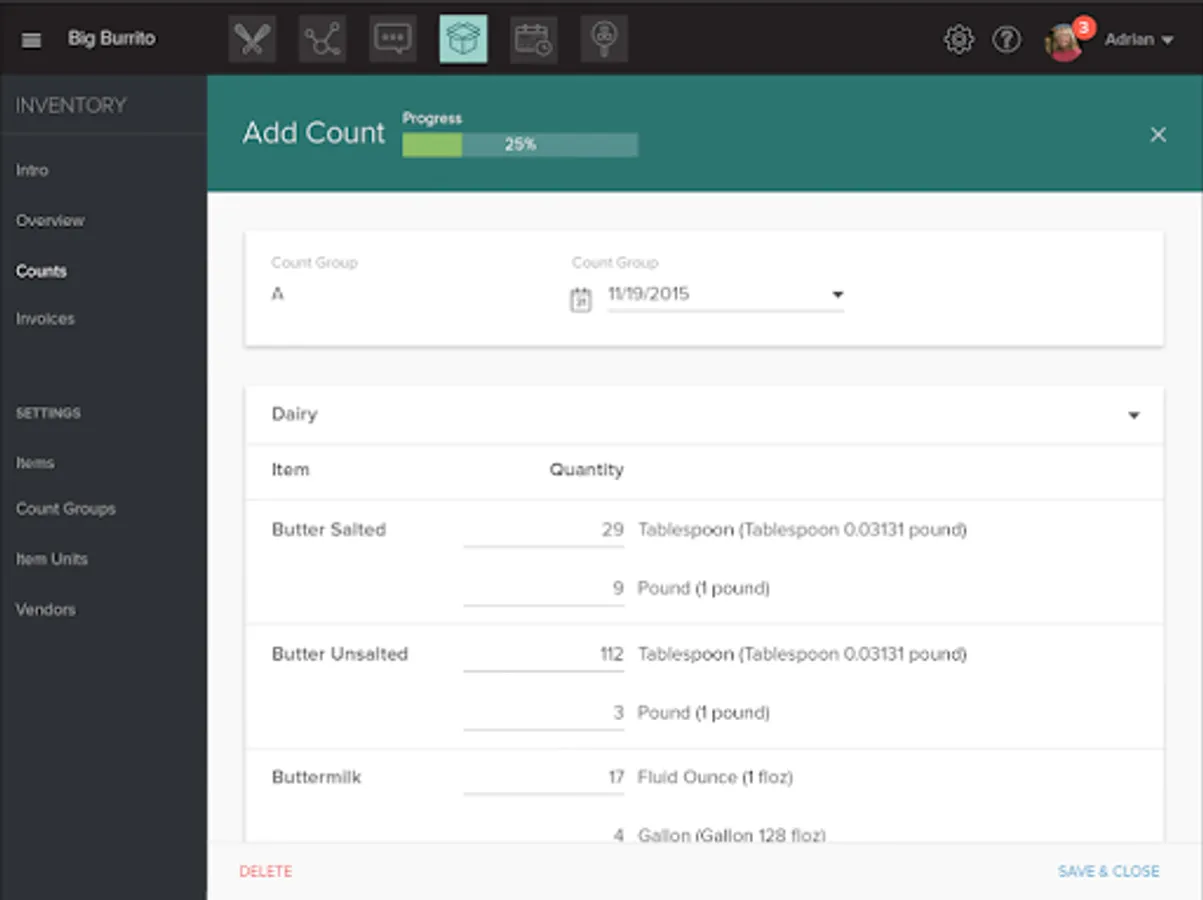Click Fluid Ounce (1 floz) unit label
This screenshot has width=1203, height=900.
[x=715, y=777]
